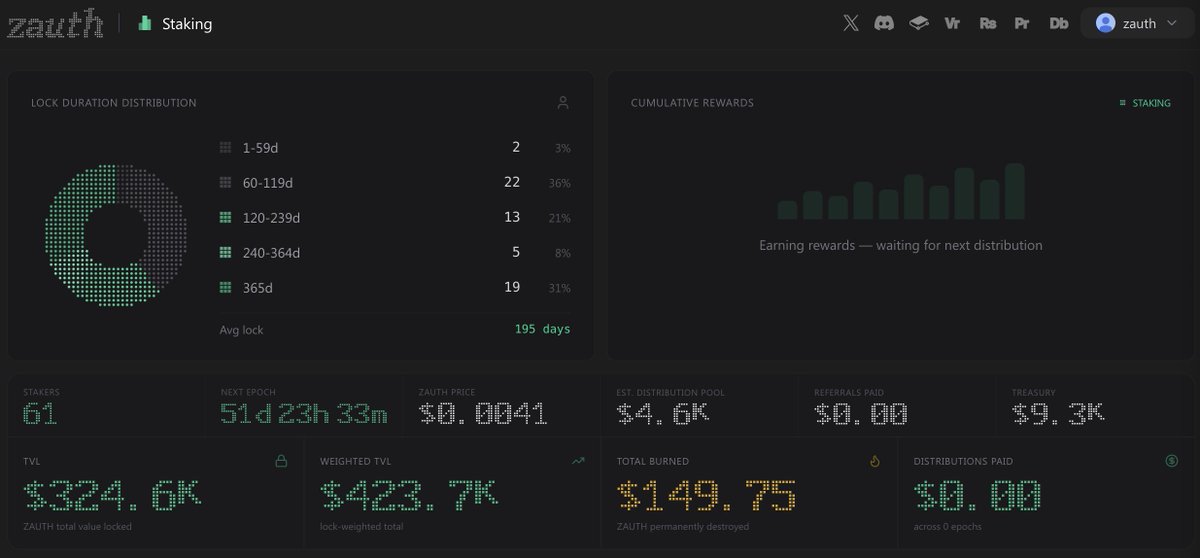Click the Referrals Paid $0.00 value
The image size is (1200, 558).
coord(861,413)
